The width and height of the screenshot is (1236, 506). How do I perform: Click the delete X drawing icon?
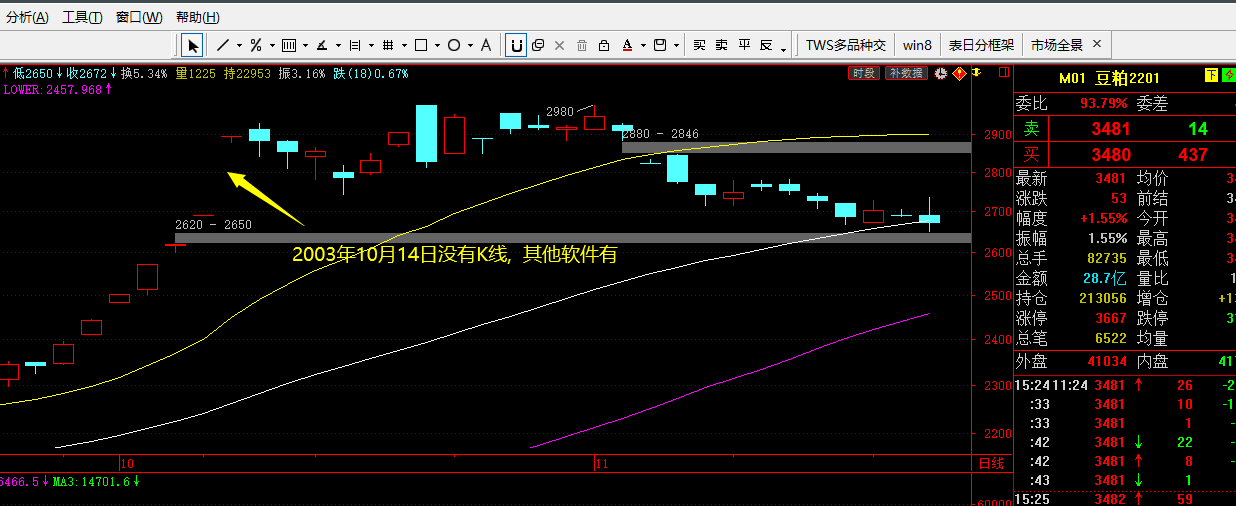(559, 45)
